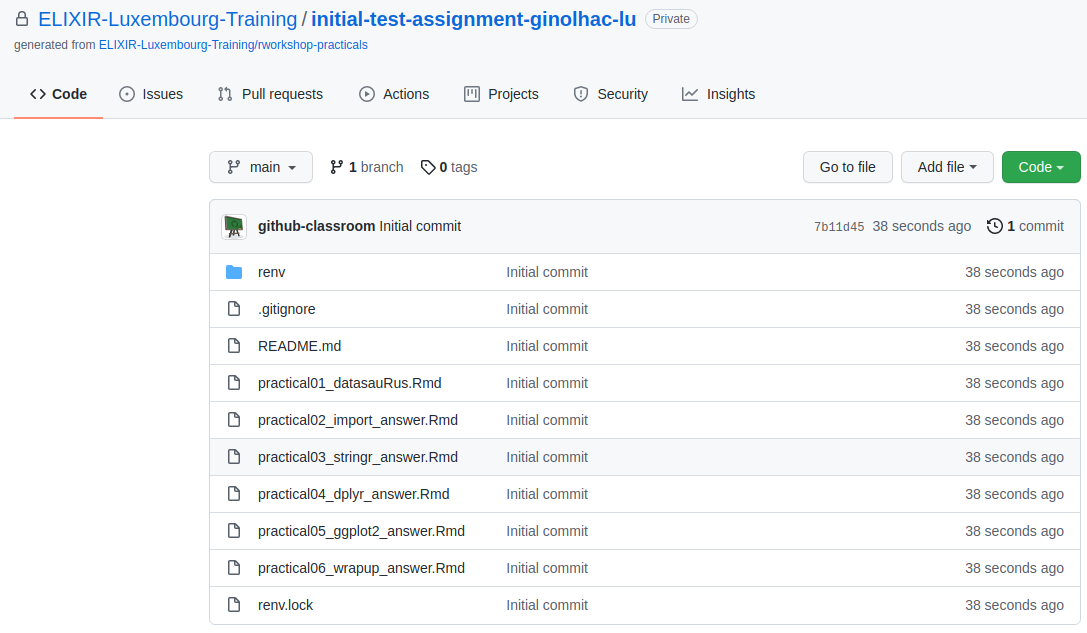Open the green Code dropdown
The width and height of the screenshot is (1087, 633).
[x=1040, y=167]
